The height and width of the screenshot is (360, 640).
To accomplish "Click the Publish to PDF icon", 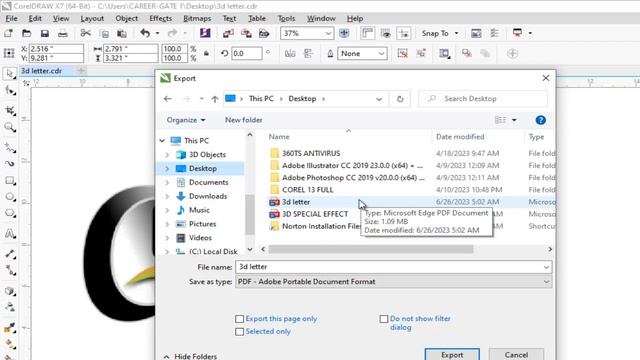I will point(264,33).
